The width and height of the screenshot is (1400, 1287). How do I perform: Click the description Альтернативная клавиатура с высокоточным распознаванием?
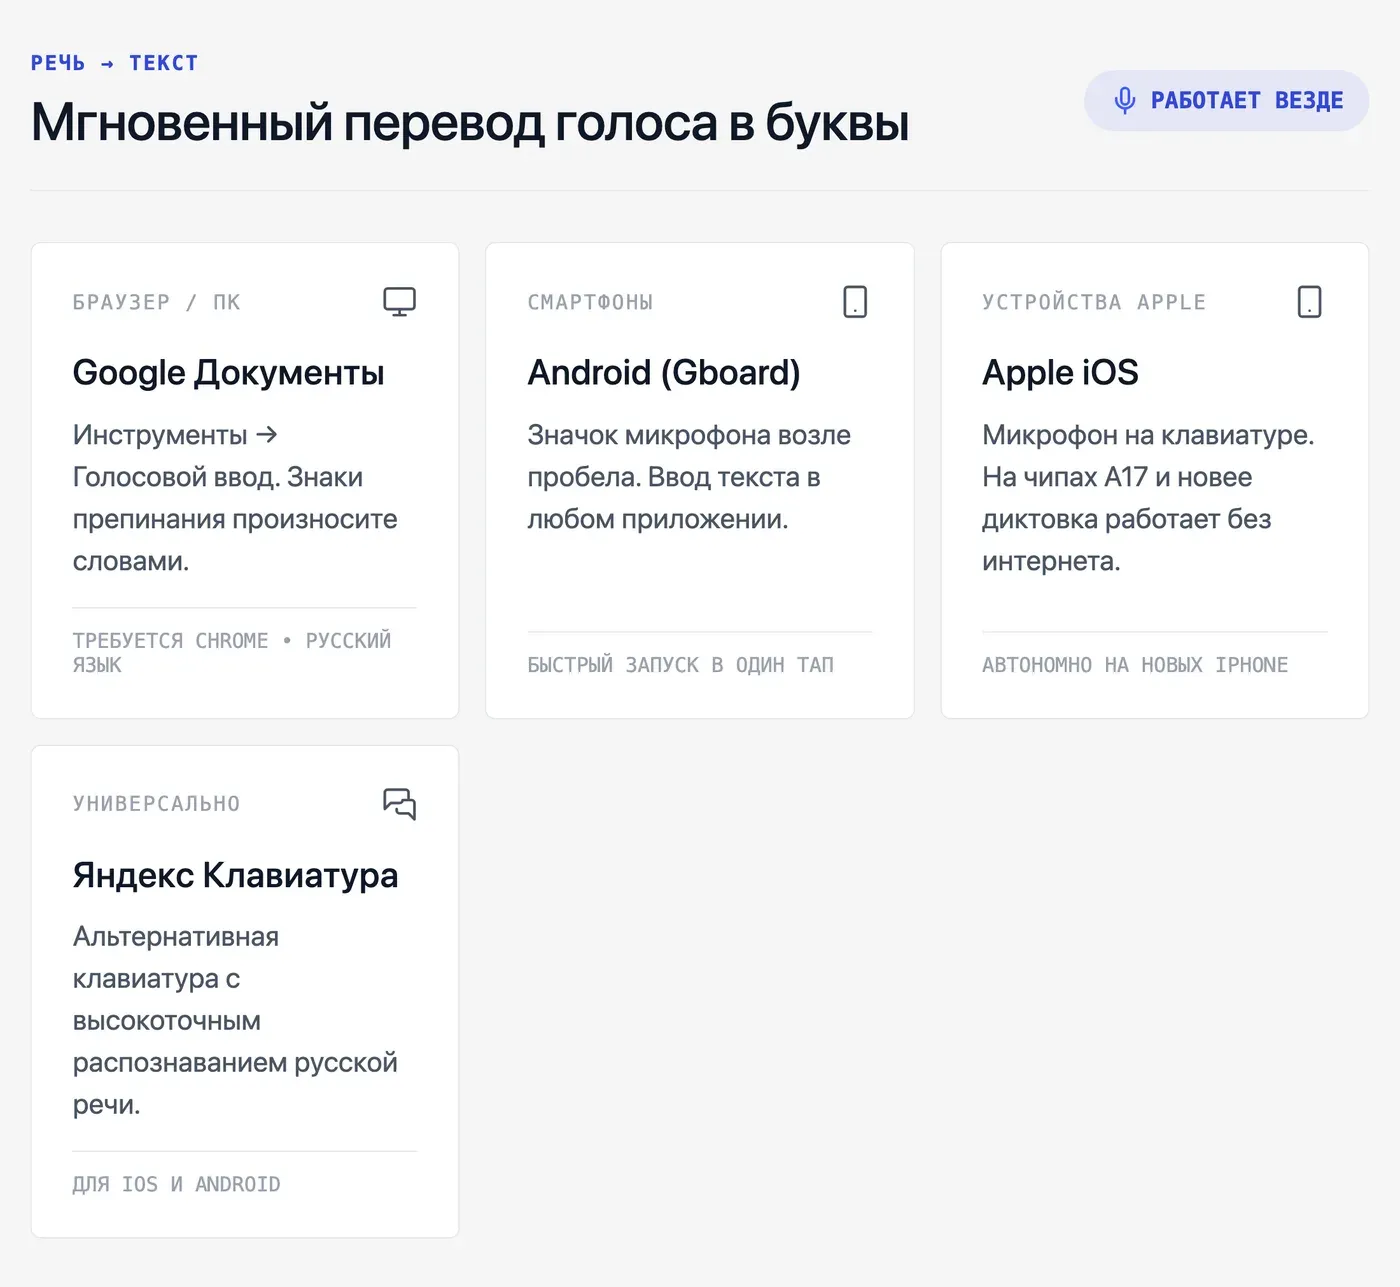tap(235, 1021)
